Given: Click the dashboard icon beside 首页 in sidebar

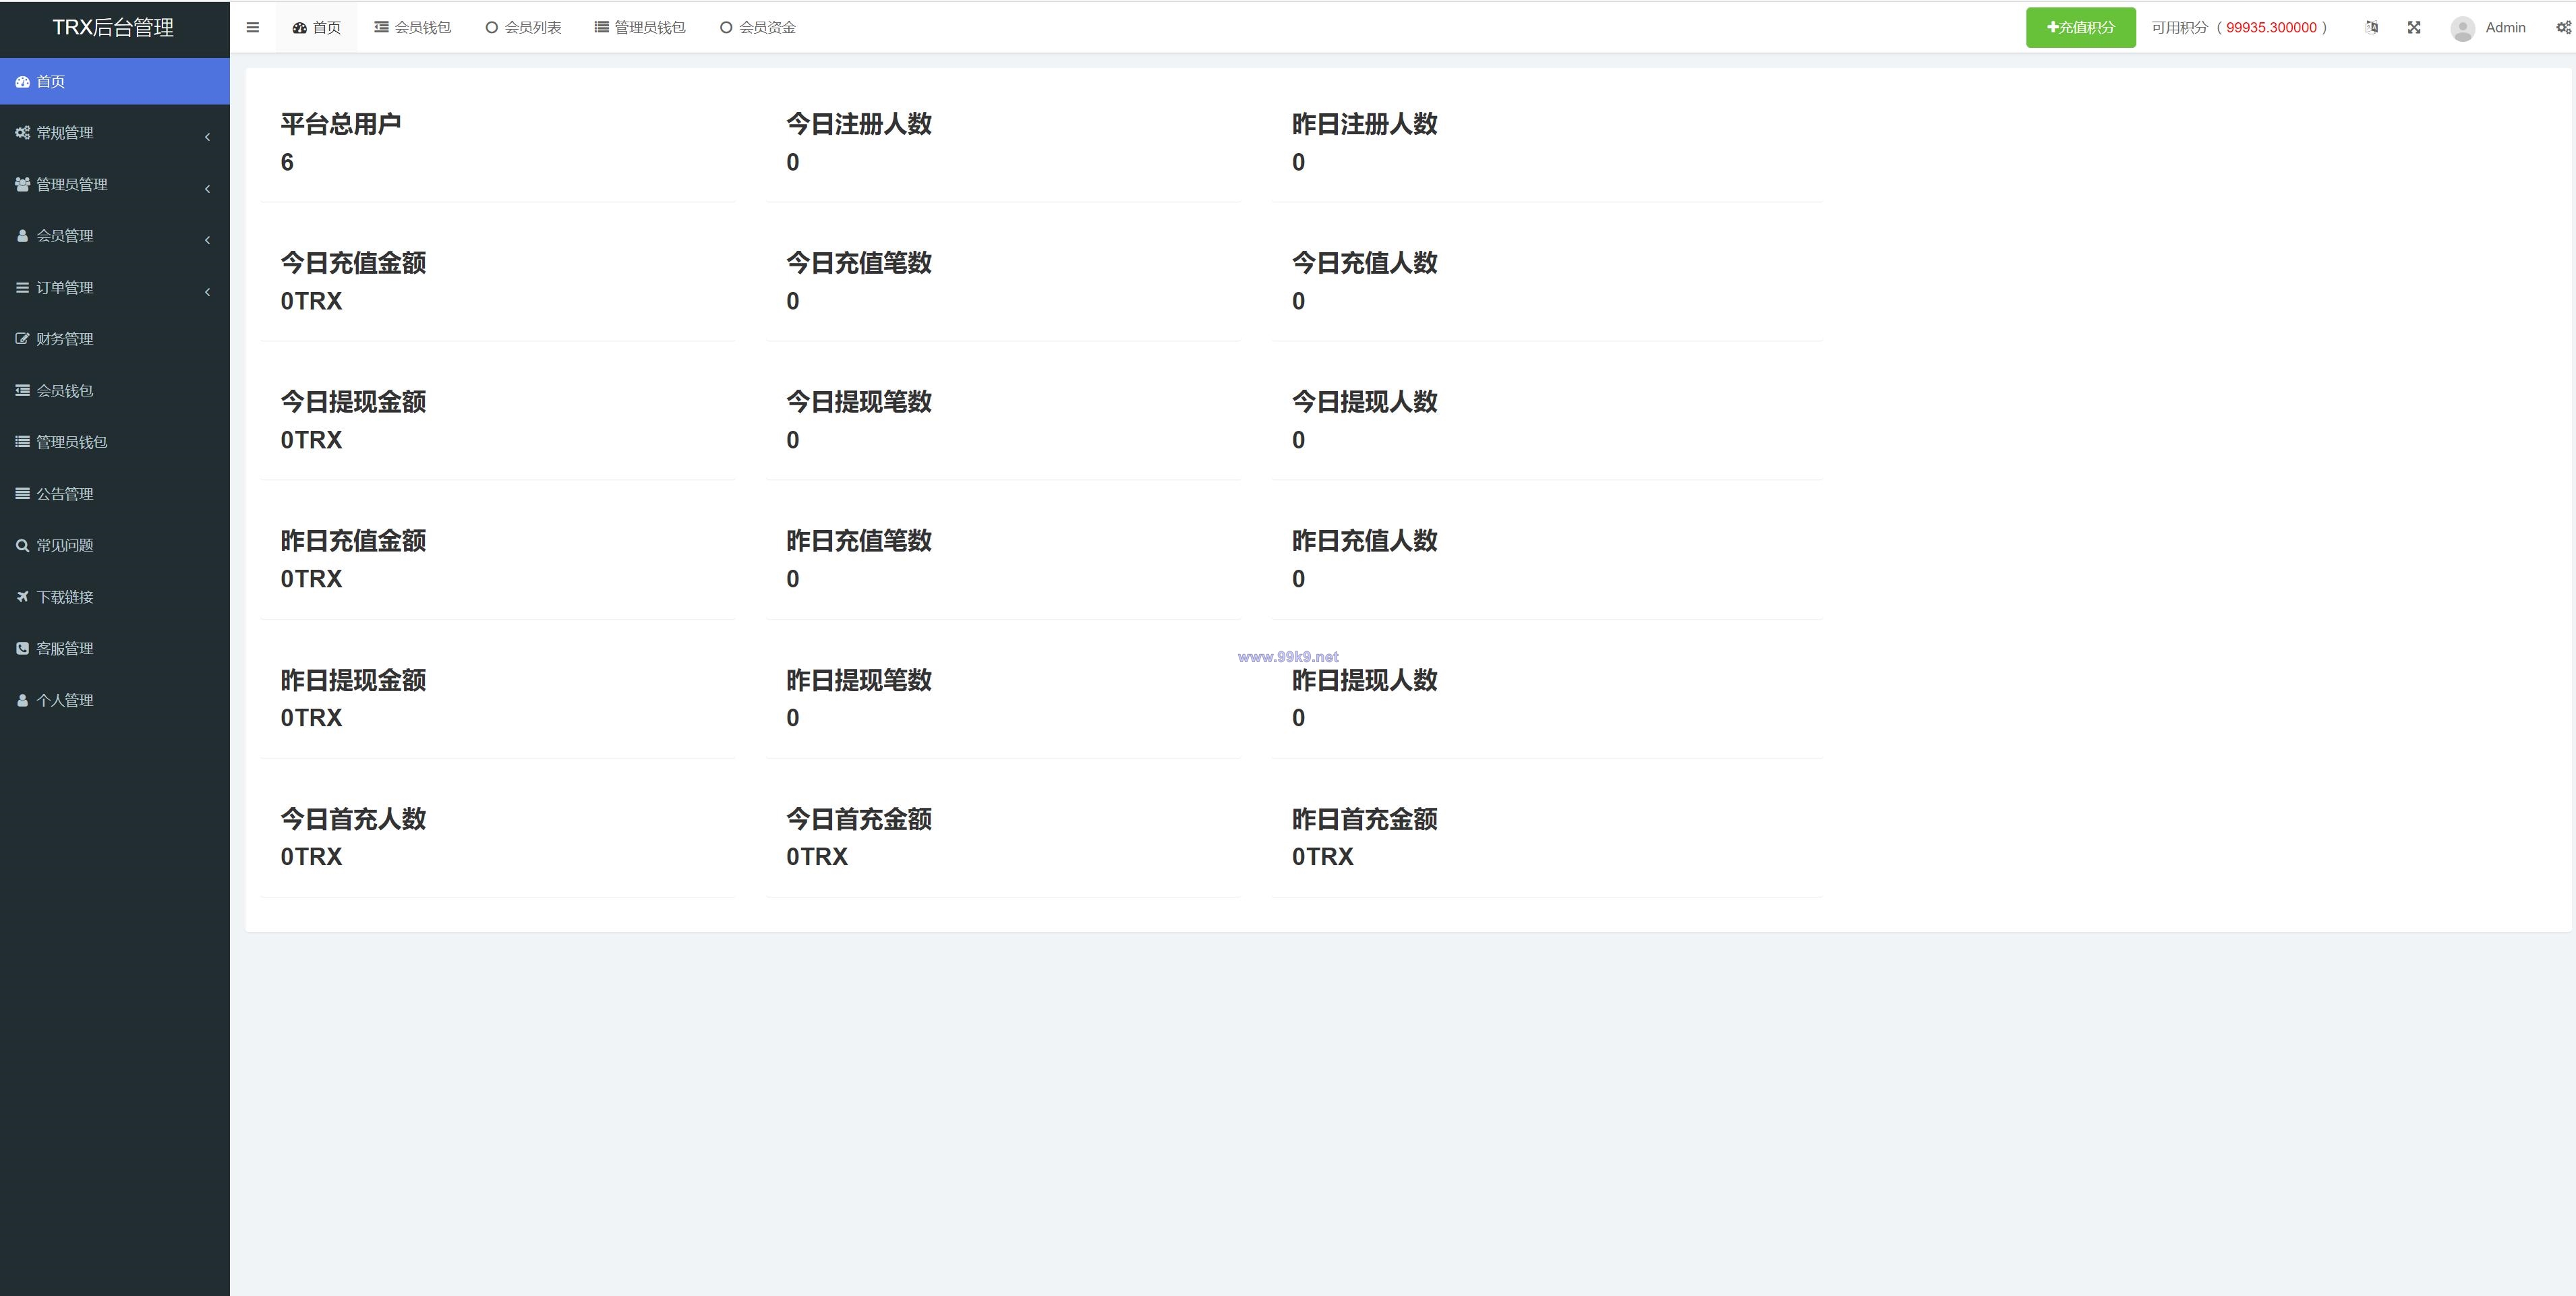Looking at the screenshot, I should coord(22,82).
